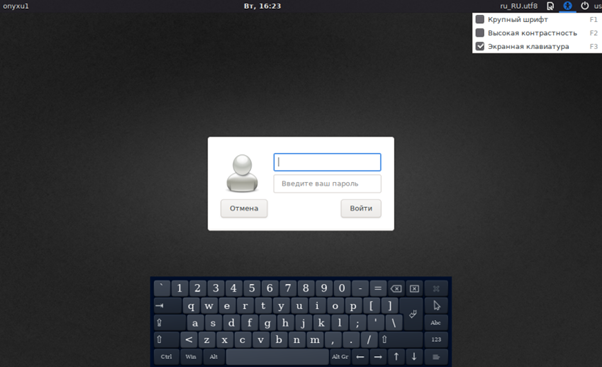Click the password field Введите ваш пароль

327,184
